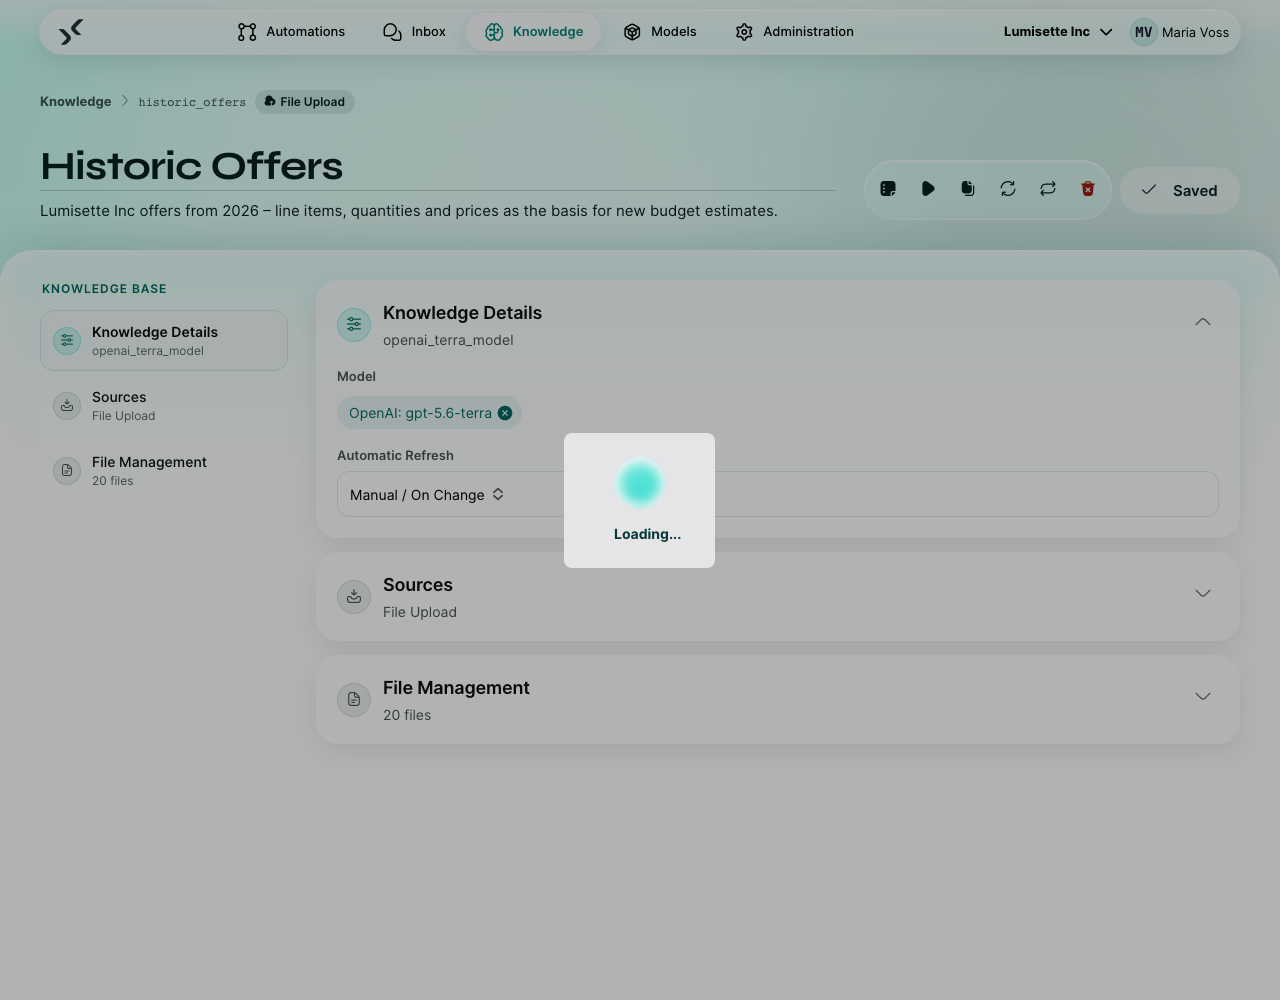Click the File Upload badge in breadcrumb
1280x1000 pixels.
click(x=305, y=102)
